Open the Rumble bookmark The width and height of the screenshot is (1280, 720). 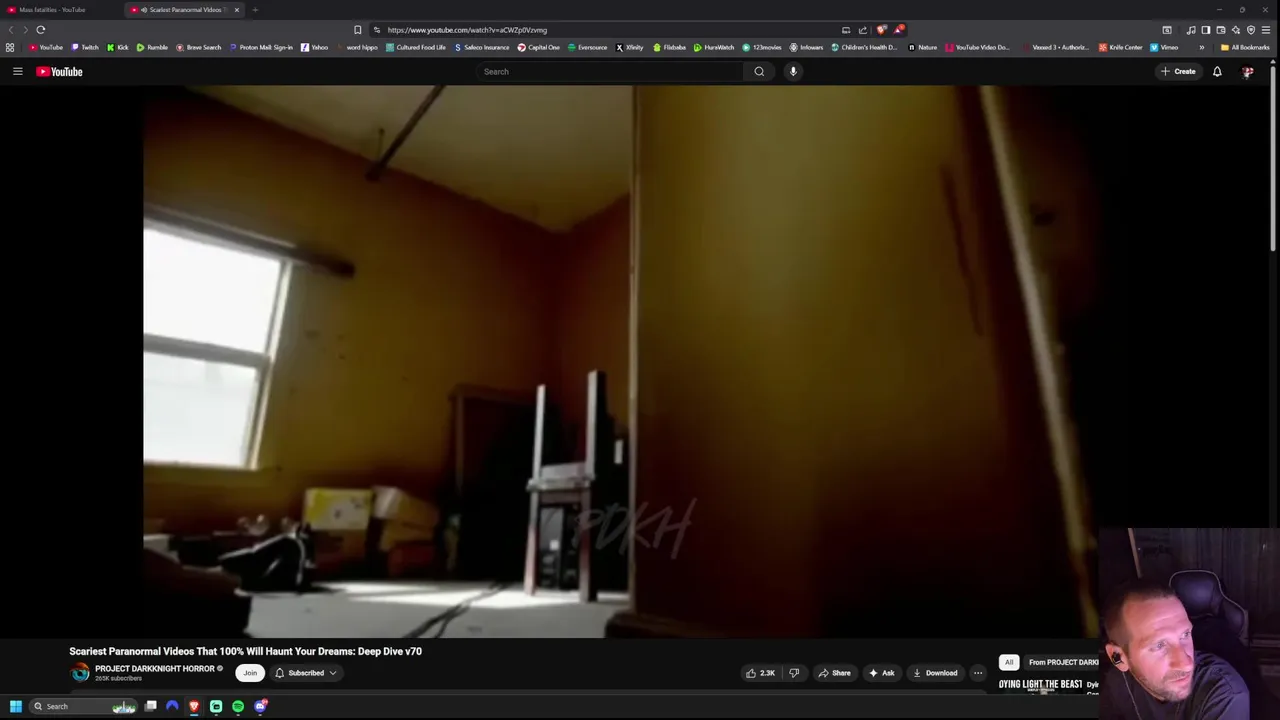tap(152, 47)
